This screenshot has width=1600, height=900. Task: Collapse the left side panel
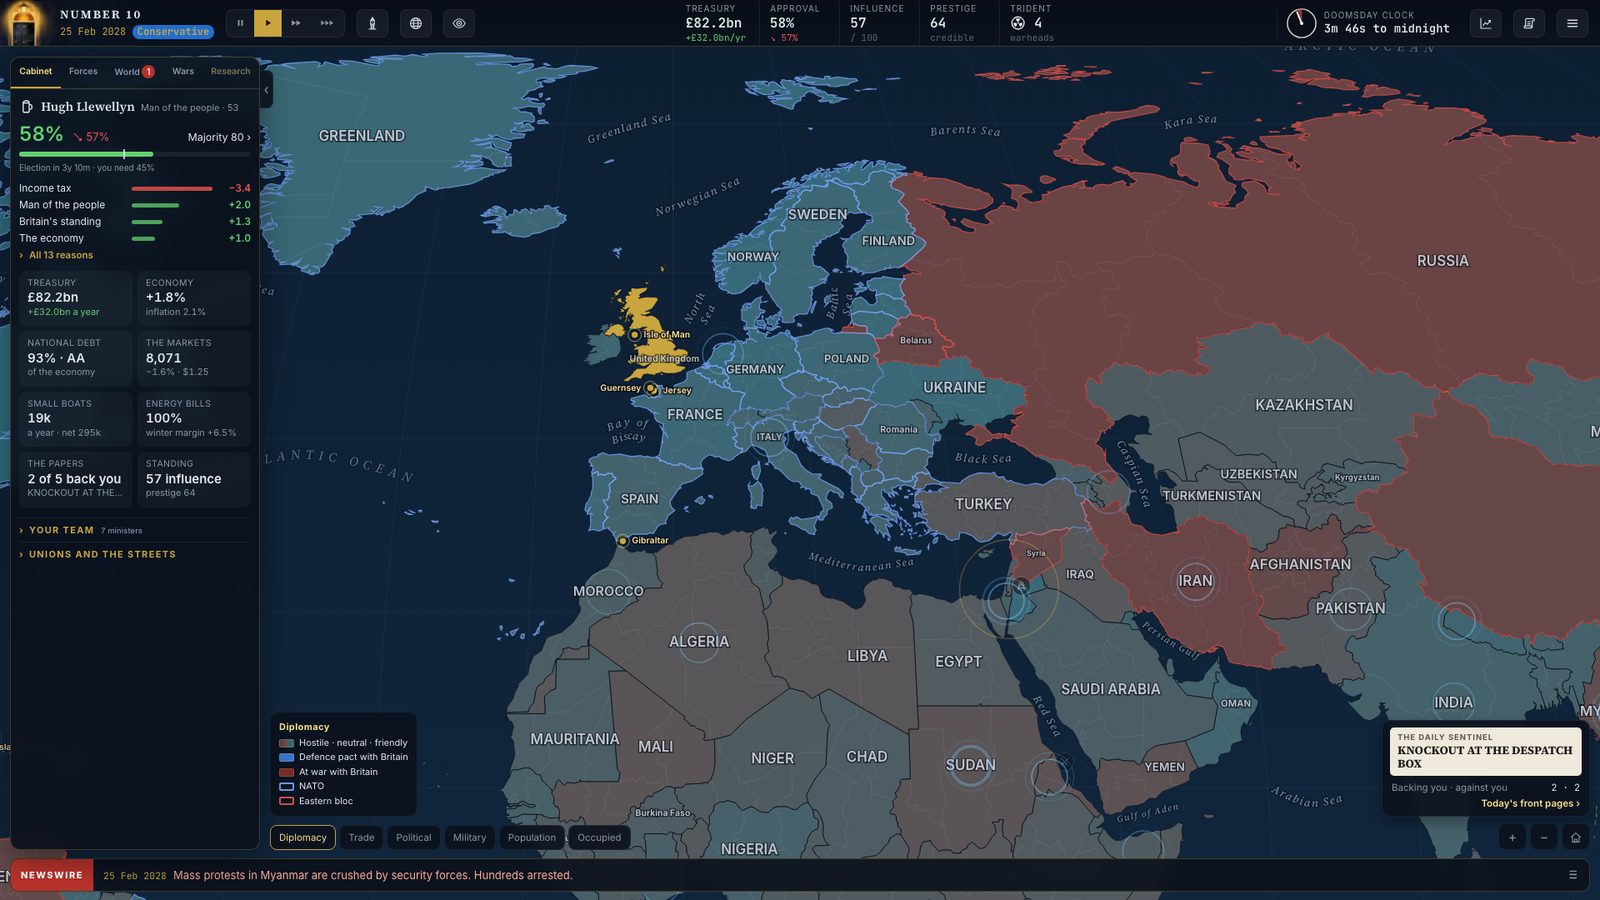click(x=266, y=90)
